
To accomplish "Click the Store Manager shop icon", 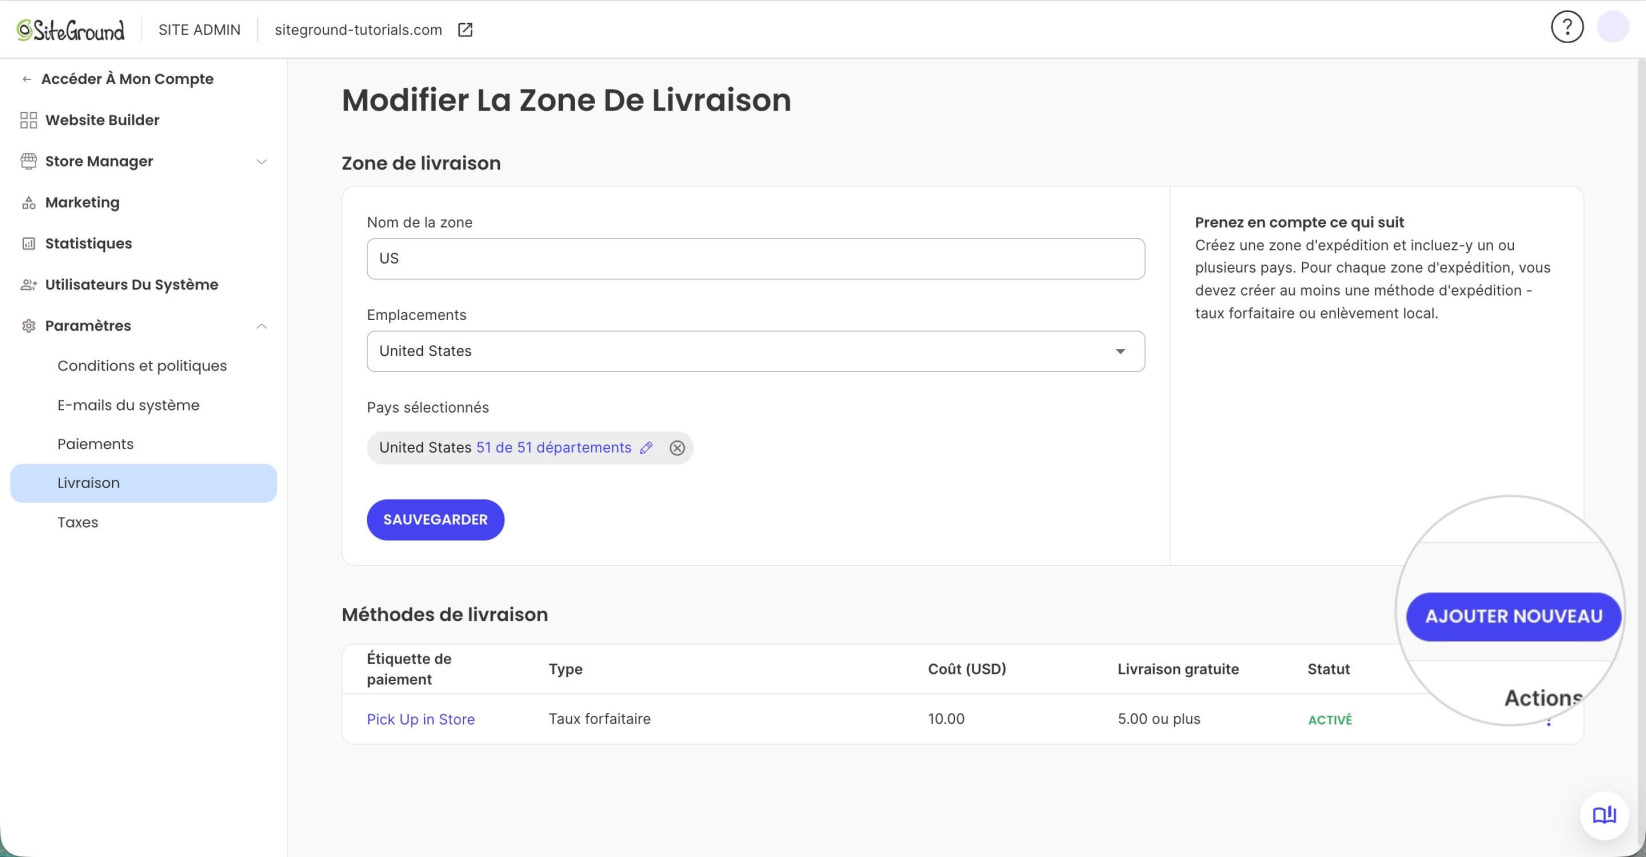I will point(28,161).
